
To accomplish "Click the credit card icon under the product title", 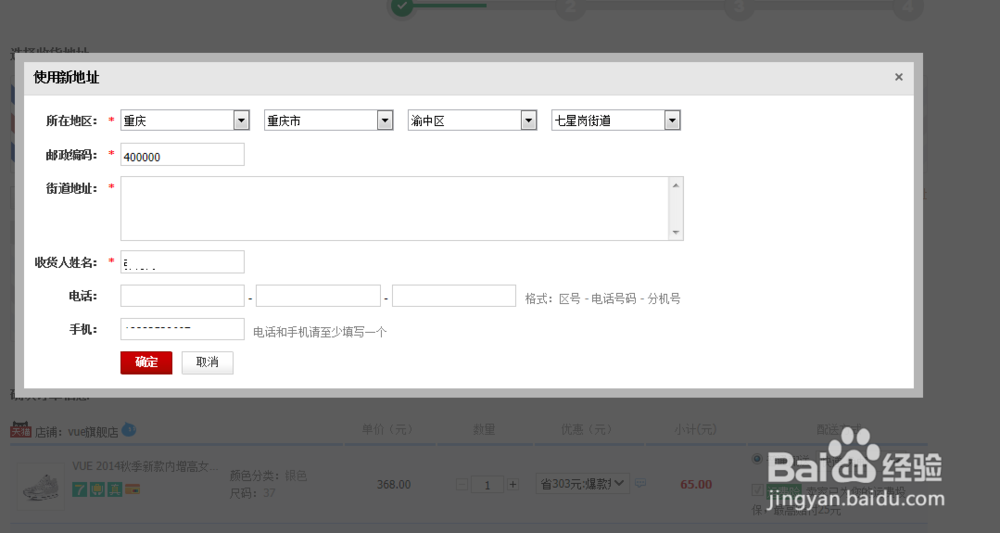I will (133, 490).
